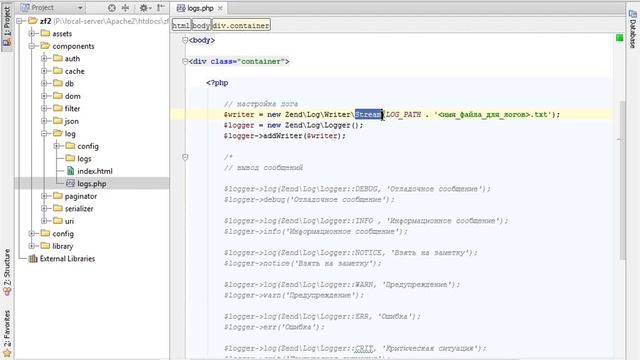Open the 1: Project side tab
The image size is (640, 360).
[x=7, y=27]
